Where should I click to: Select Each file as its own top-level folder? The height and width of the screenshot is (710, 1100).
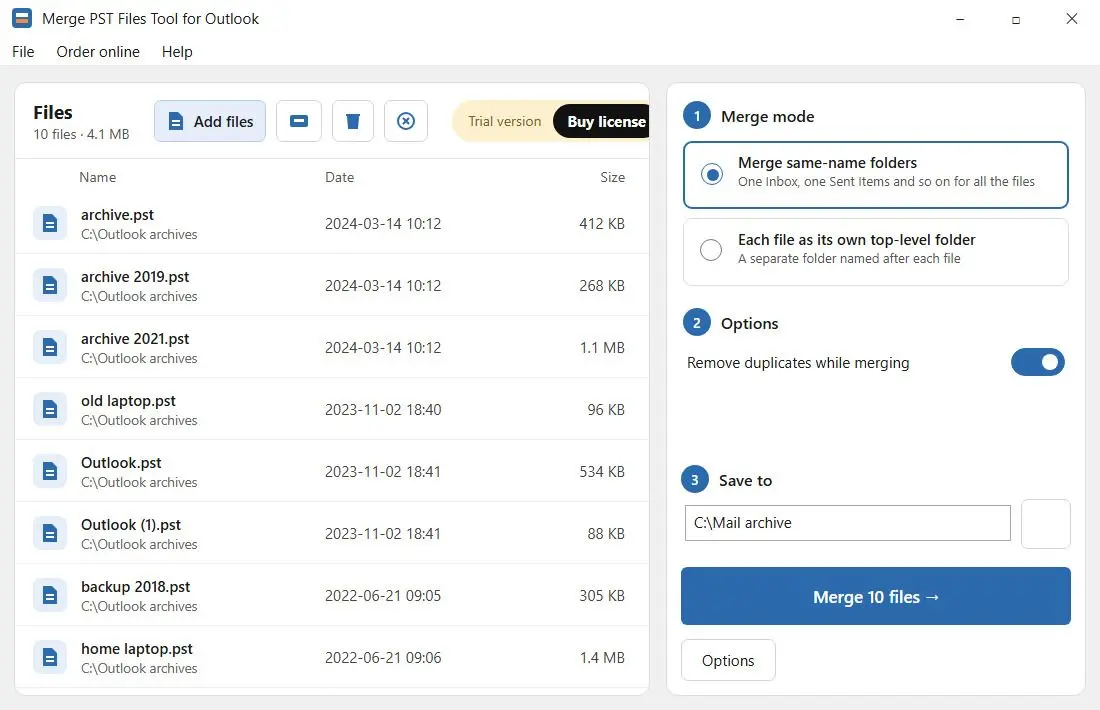(876, 252)
